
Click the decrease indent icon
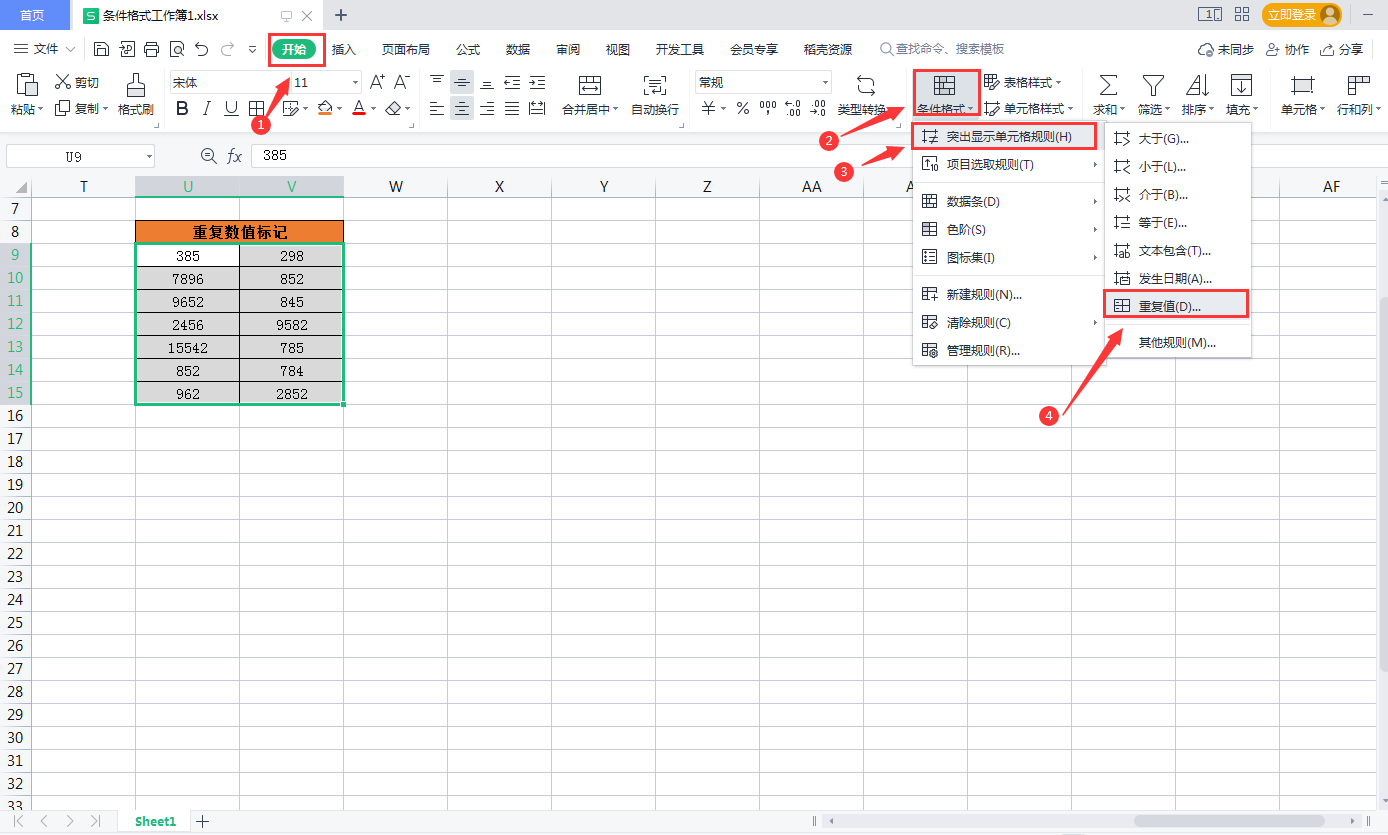click(x=512, y=82)
